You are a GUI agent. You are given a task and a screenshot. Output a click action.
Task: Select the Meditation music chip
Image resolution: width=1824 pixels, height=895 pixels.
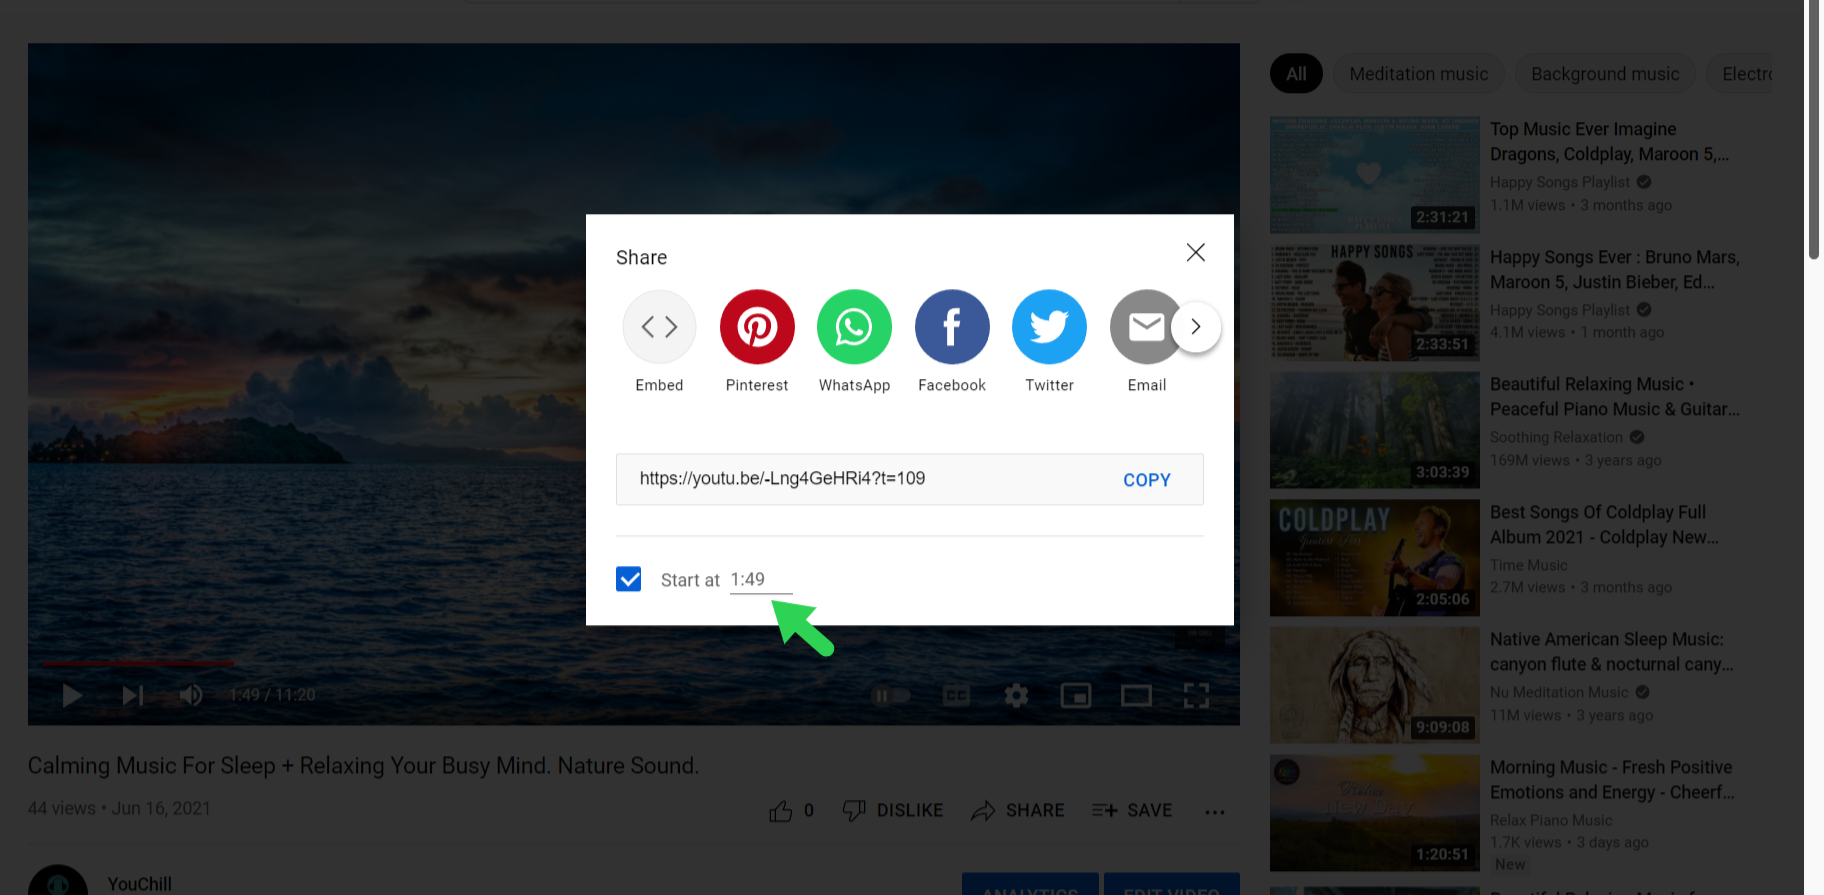1418,74
